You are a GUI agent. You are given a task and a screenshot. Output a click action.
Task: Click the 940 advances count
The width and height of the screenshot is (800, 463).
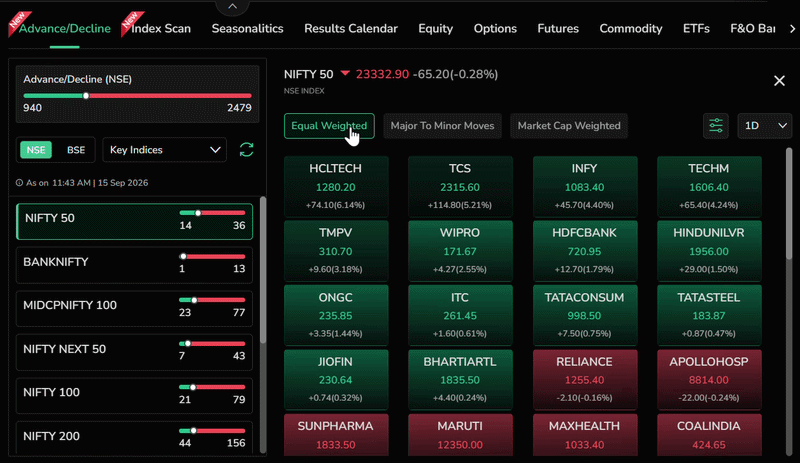(x=32, y=108)
